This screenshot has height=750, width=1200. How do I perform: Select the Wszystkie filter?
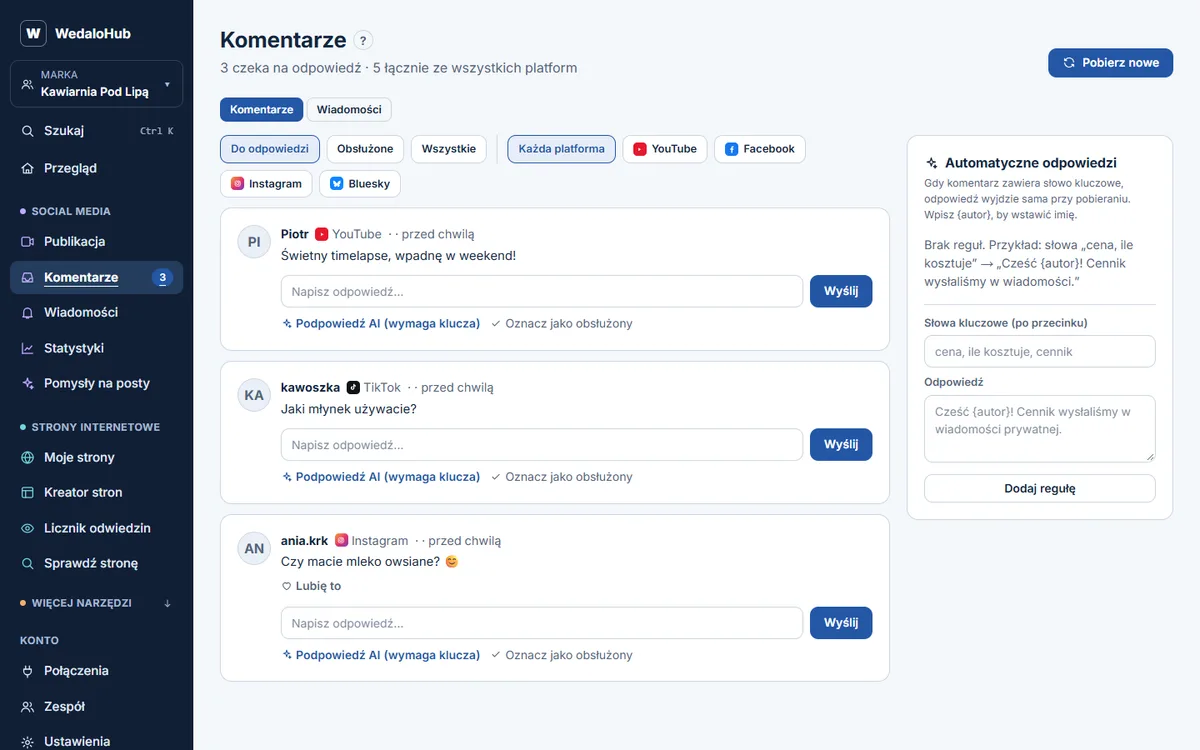coord(449,149)
